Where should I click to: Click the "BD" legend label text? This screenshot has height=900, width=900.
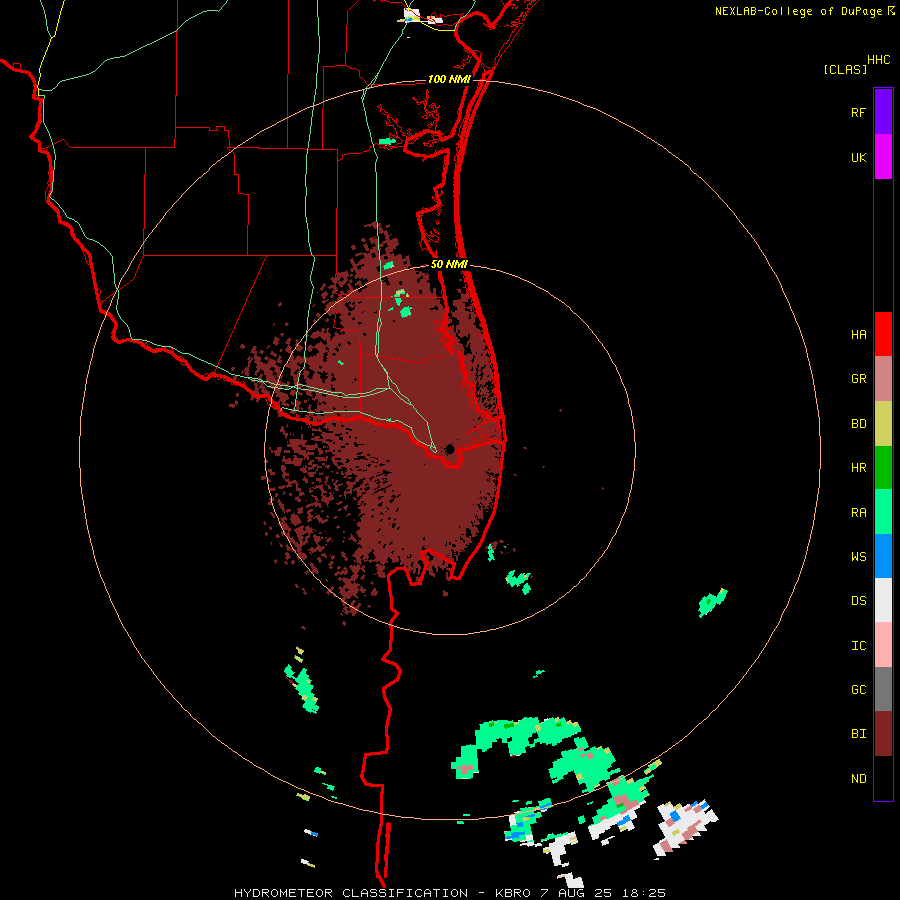pyautogui.click(x=858, y=424)
